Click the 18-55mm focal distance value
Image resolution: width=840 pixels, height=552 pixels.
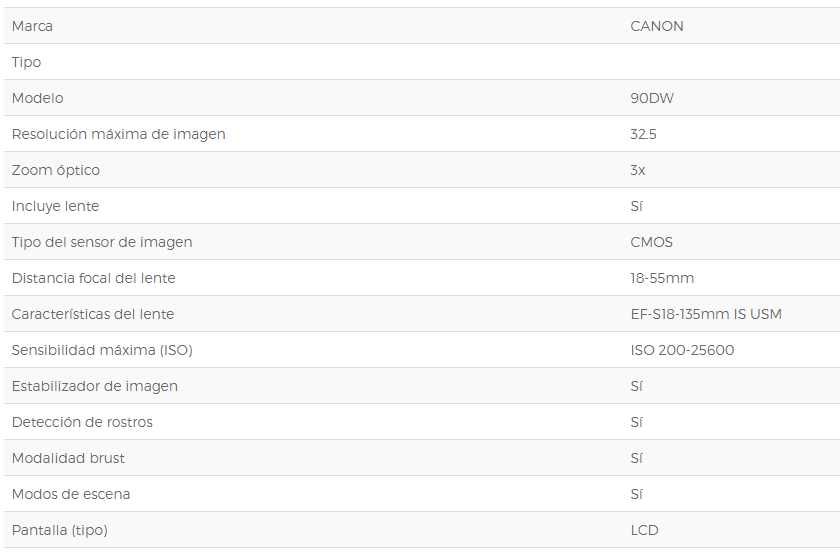click(x=662, y=278)
